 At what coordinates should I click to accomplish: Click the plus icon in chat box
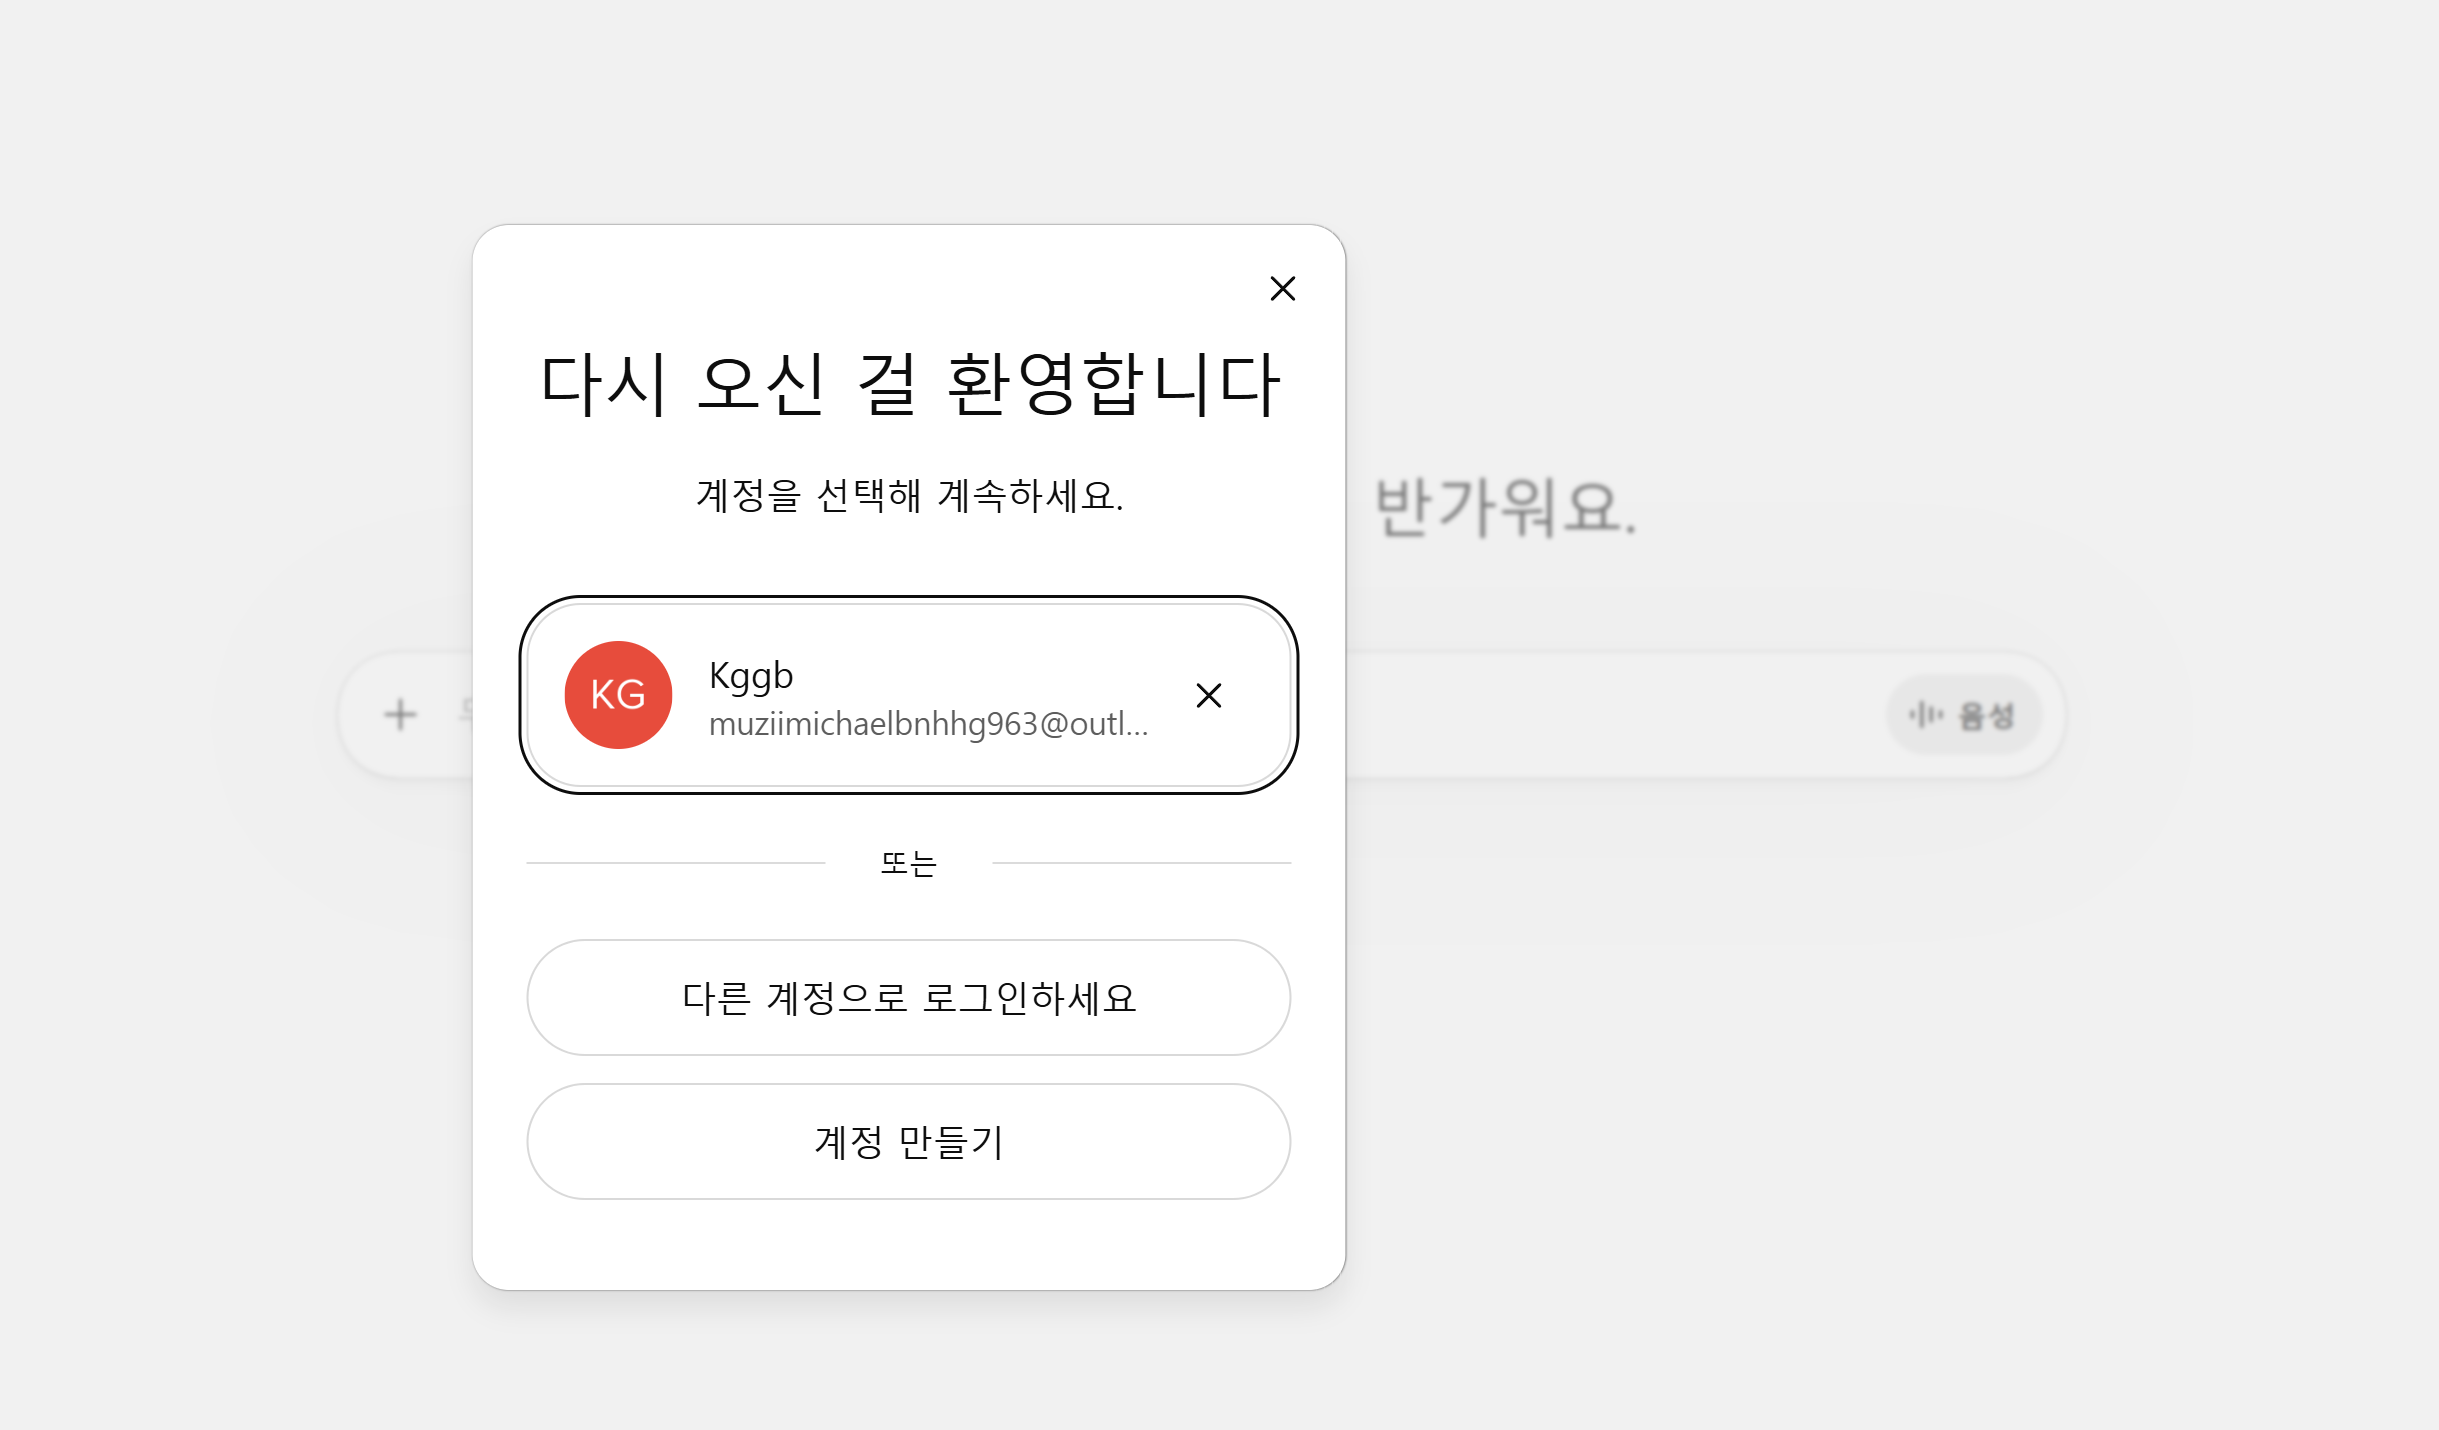click(x=400, y=714)
